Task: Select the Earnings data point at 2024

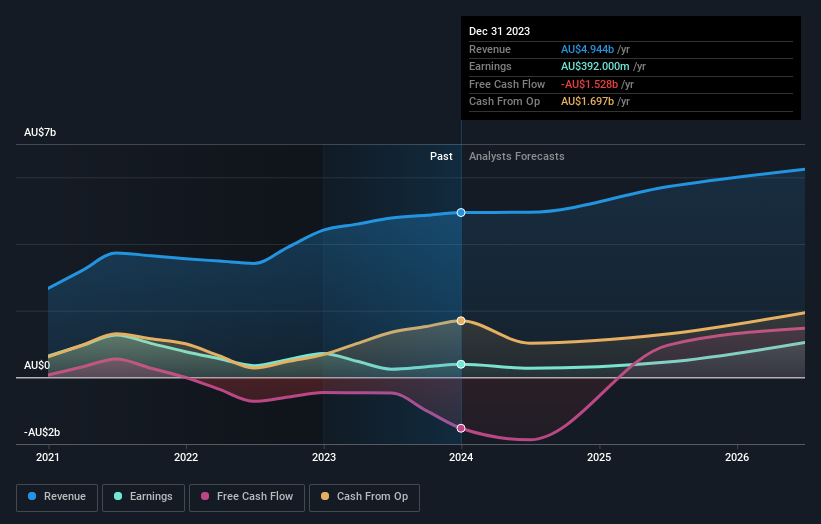Action: (x=461, y=364)
